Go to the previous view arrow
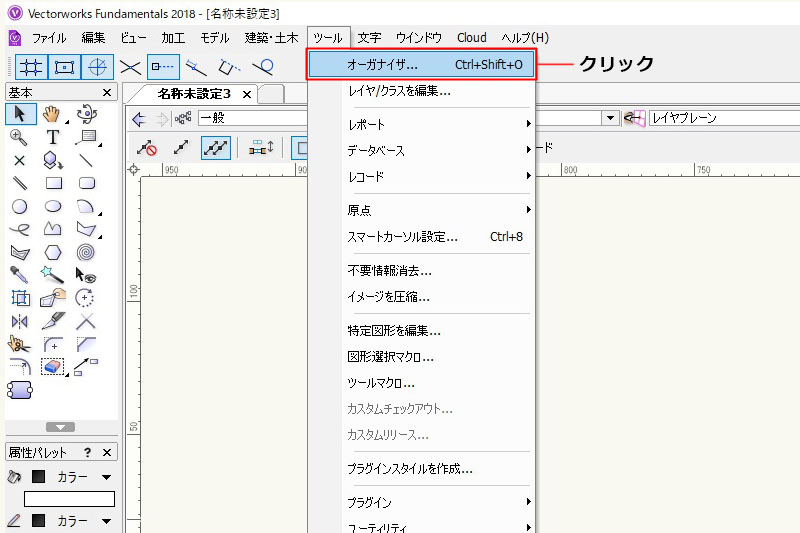 (139, 119)
